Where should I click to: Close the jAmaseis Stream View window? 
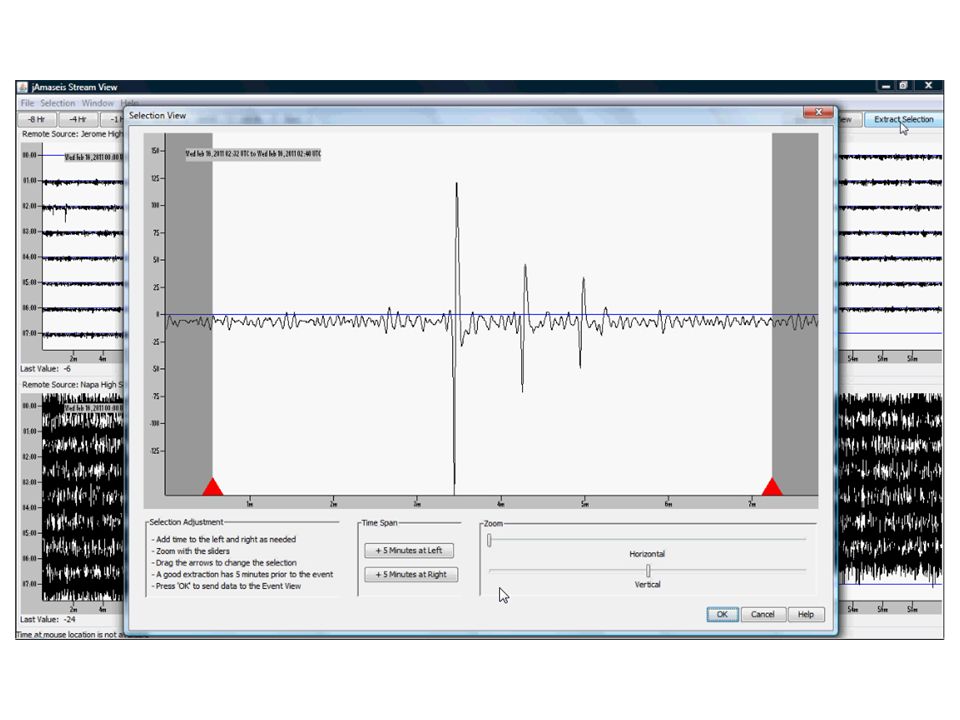click(928, 86)
